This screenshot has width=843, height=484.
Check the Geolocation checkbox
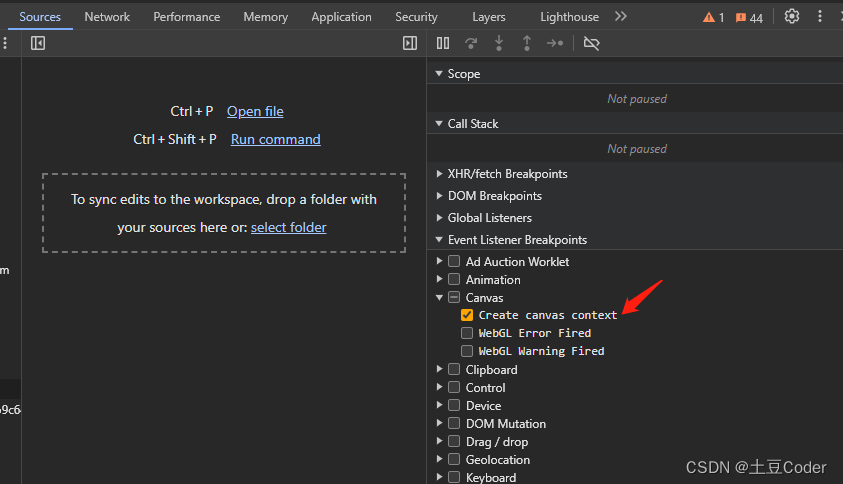pyautogui.click(x=454, y=459)
